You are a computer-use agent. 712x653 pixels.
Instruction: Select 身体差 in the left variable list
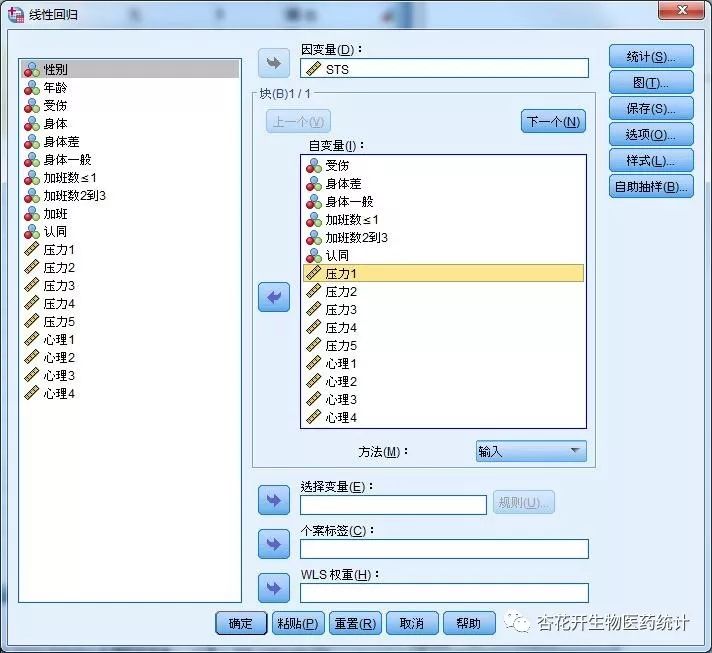click(130, 142)
